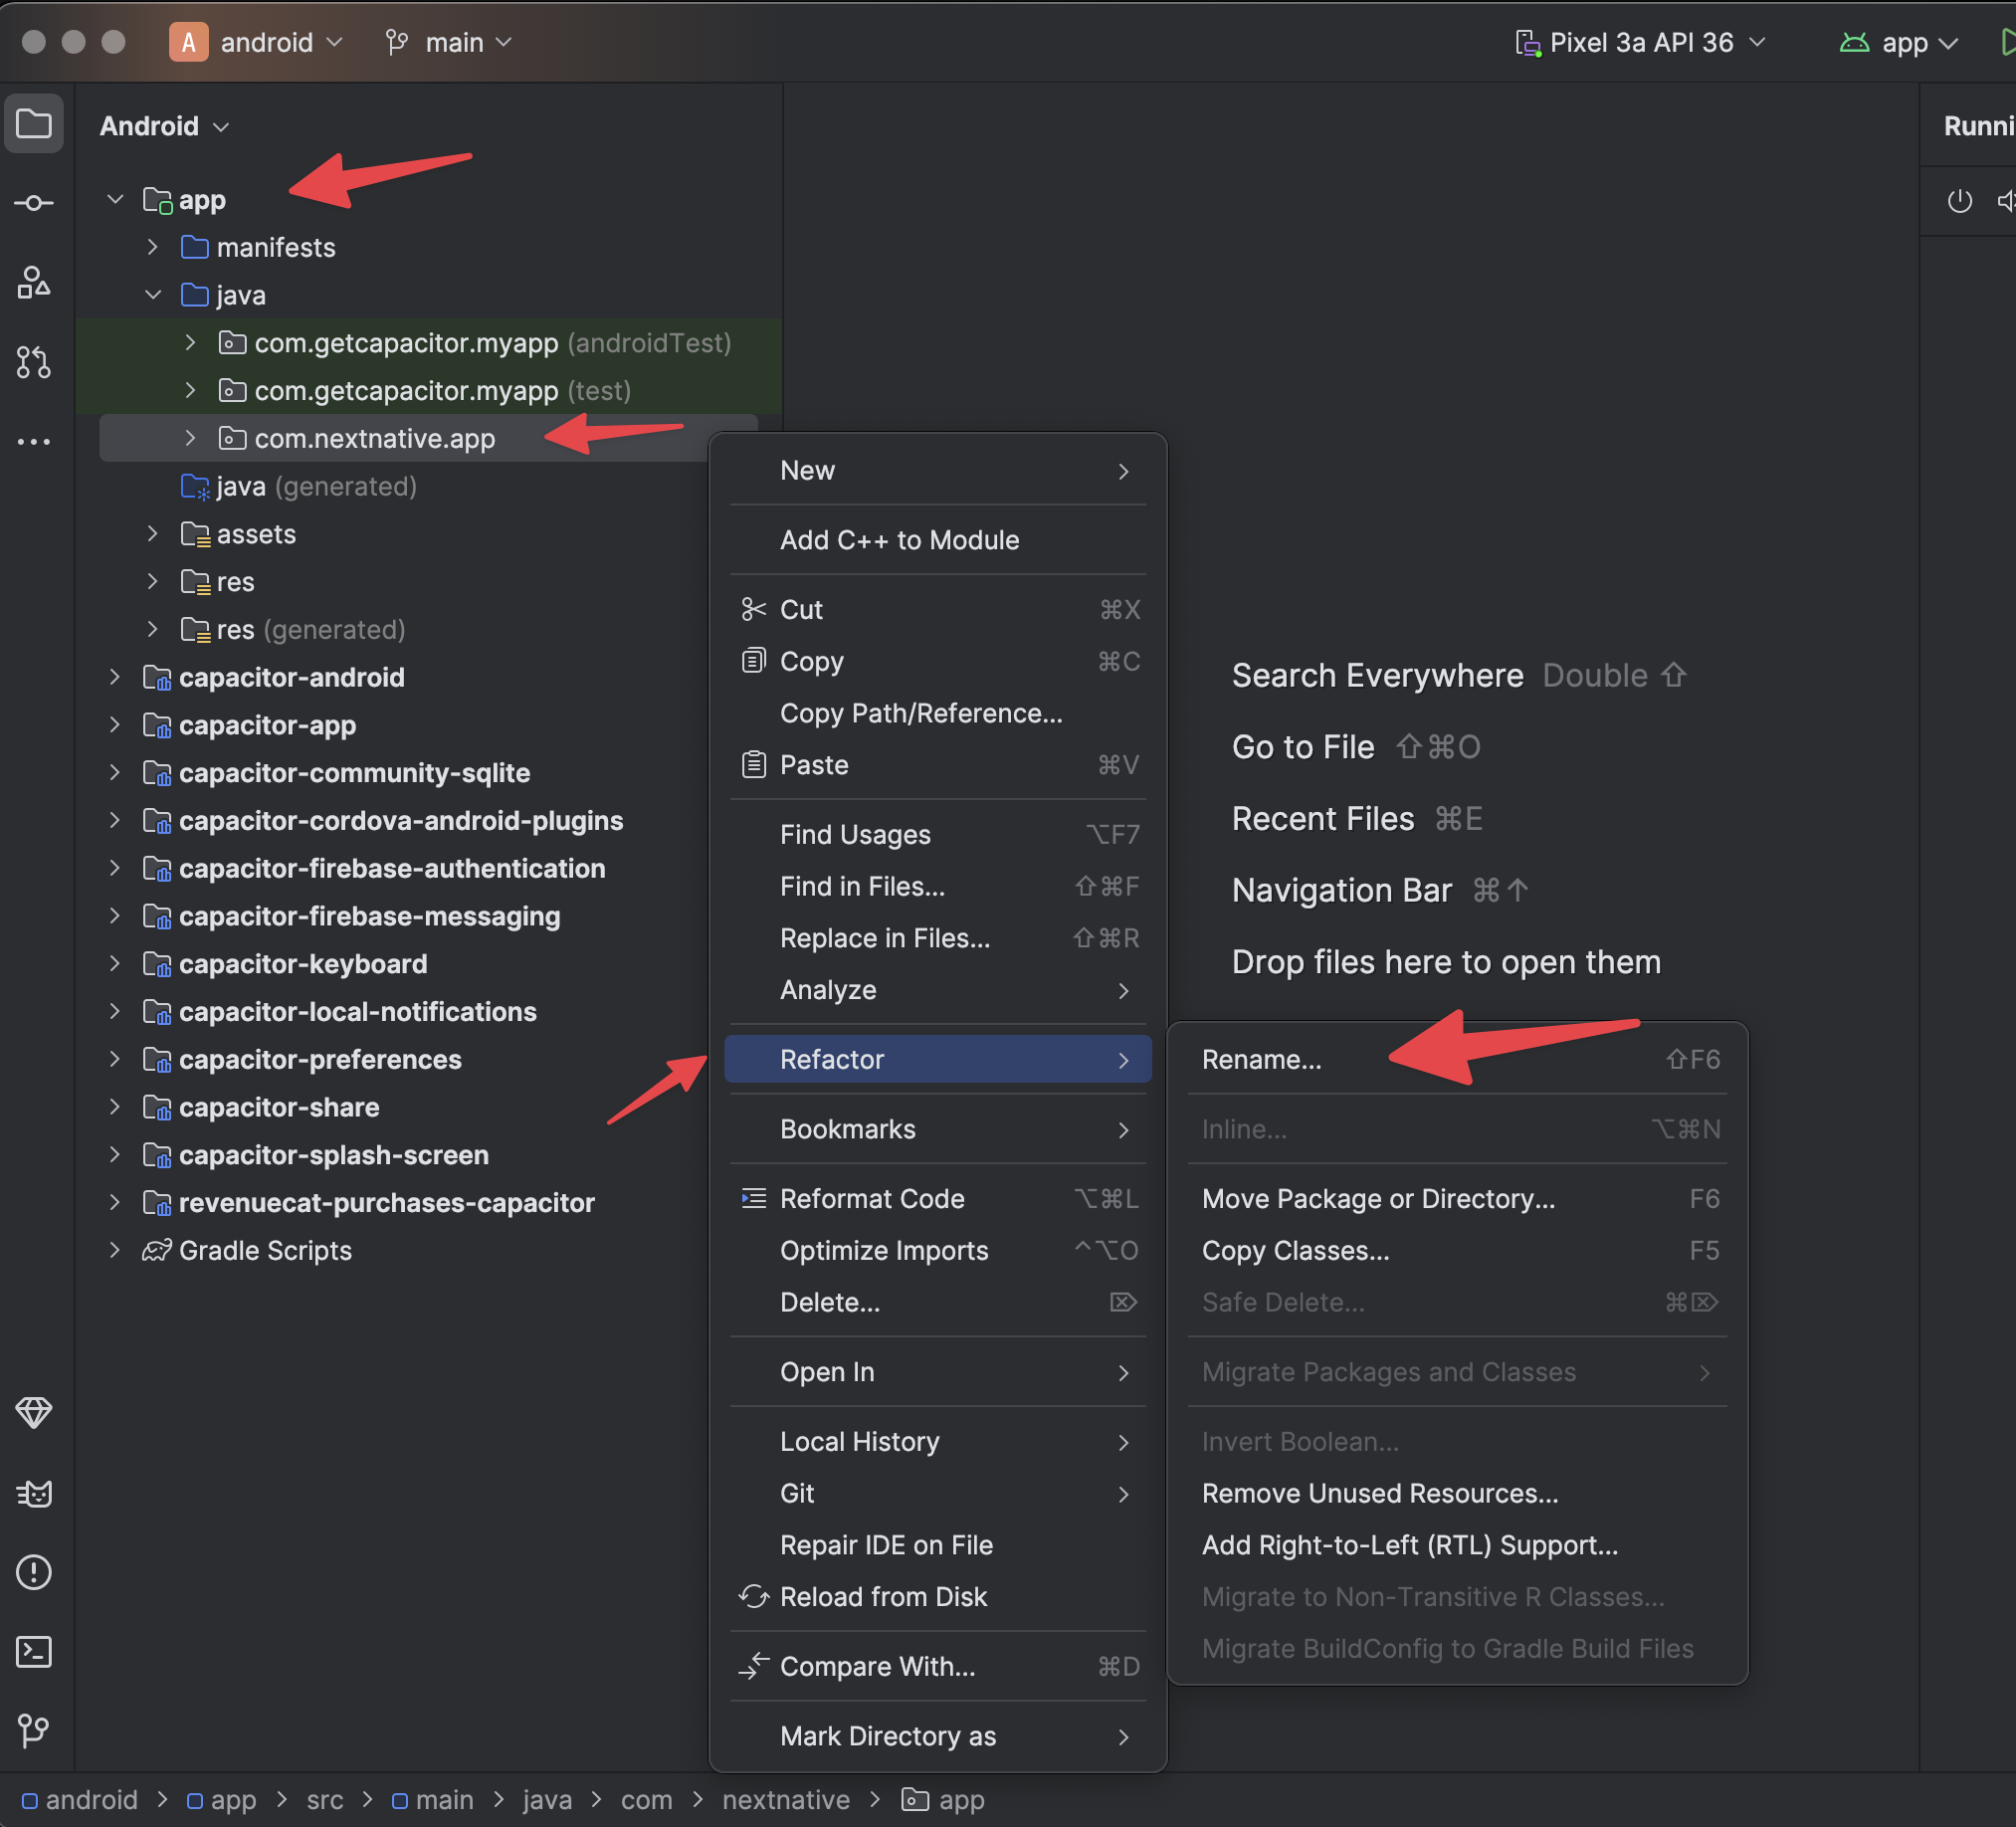The image size is (2016, 1827).
Task: Open the Git branch tool window icon
Action: (x=33, y=1730)
